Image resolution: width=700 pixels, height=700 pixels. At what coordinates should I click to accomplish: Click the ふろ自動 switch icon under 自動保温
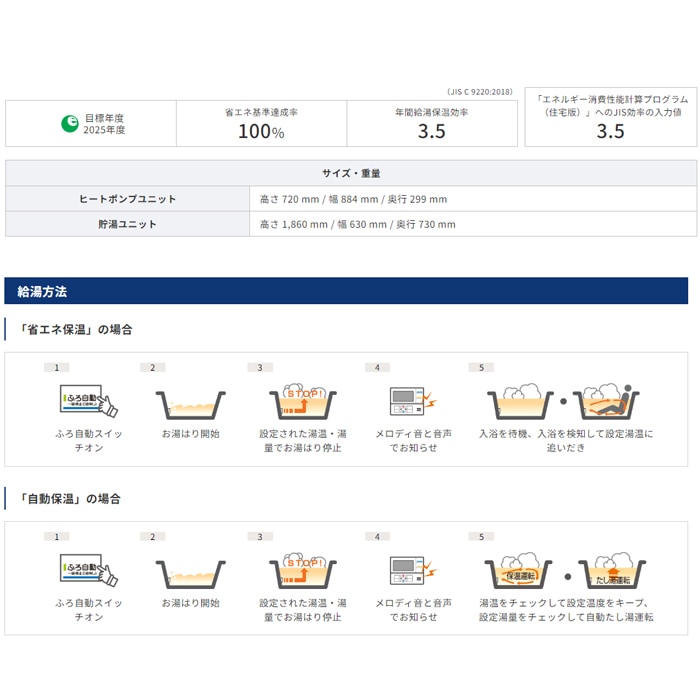click(83, 570)
